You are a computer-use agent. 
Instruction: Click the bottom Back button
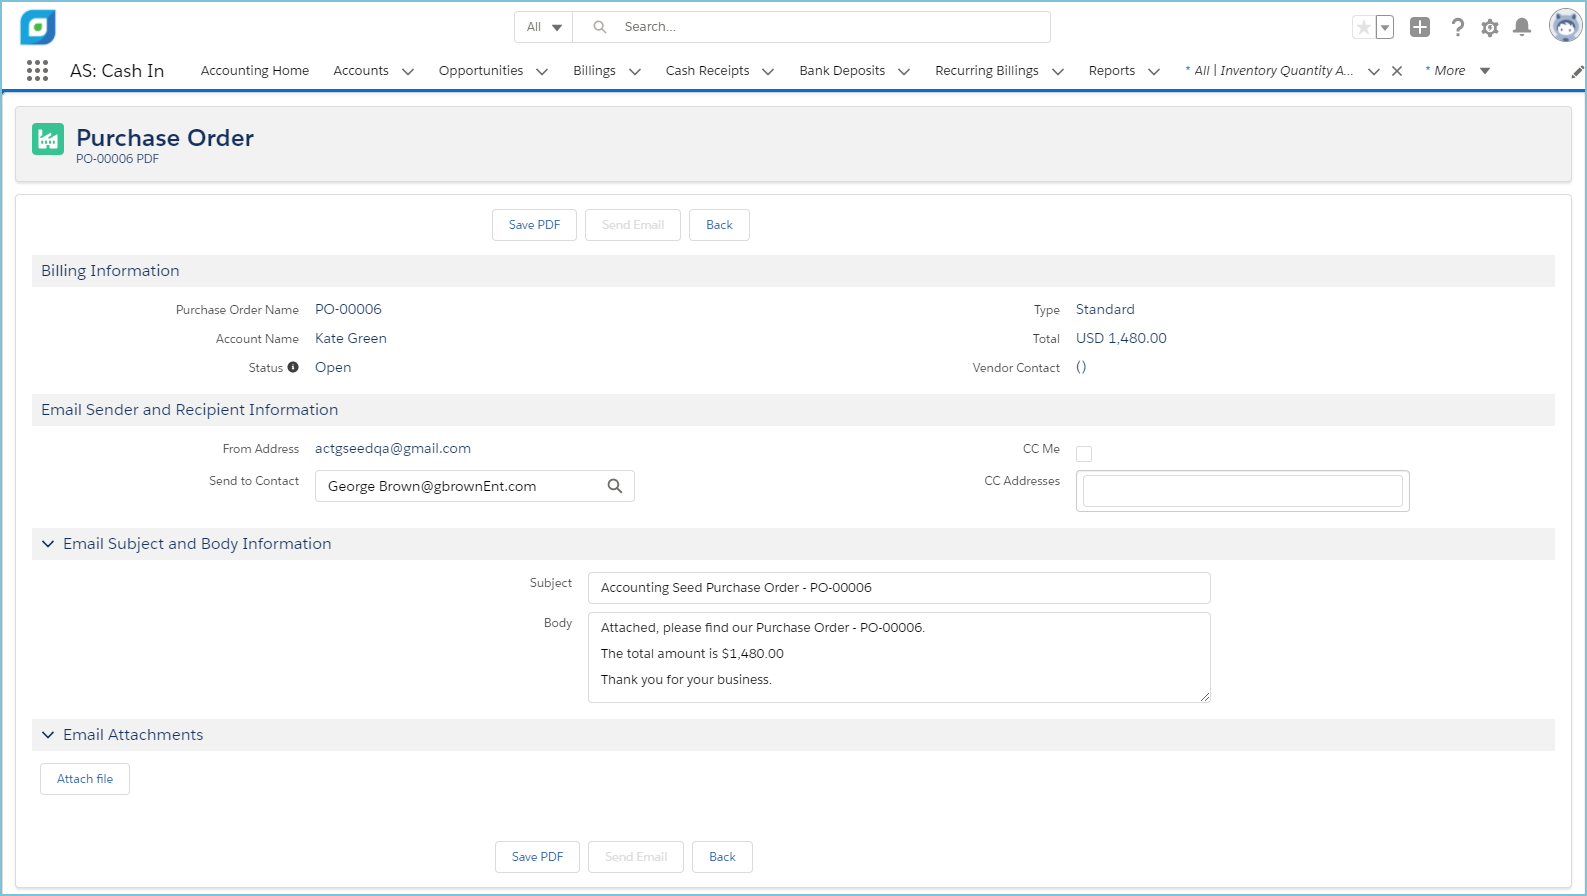pos(722,857)
